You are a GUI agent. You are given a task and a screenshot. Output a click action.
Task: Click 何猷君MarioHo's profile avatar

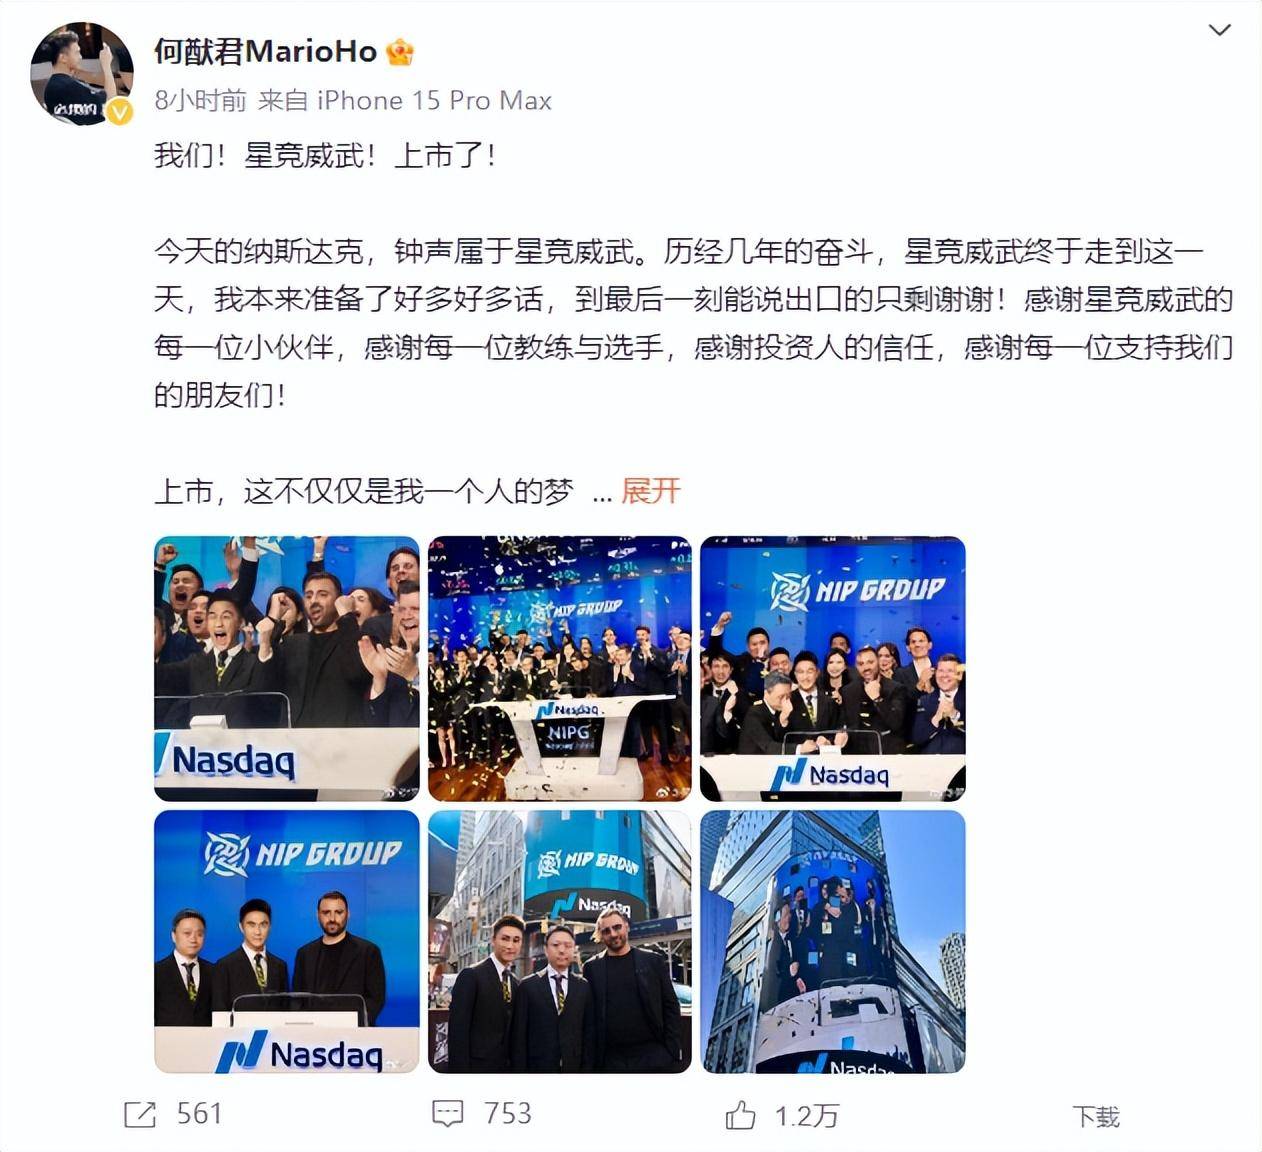[82, 74]
